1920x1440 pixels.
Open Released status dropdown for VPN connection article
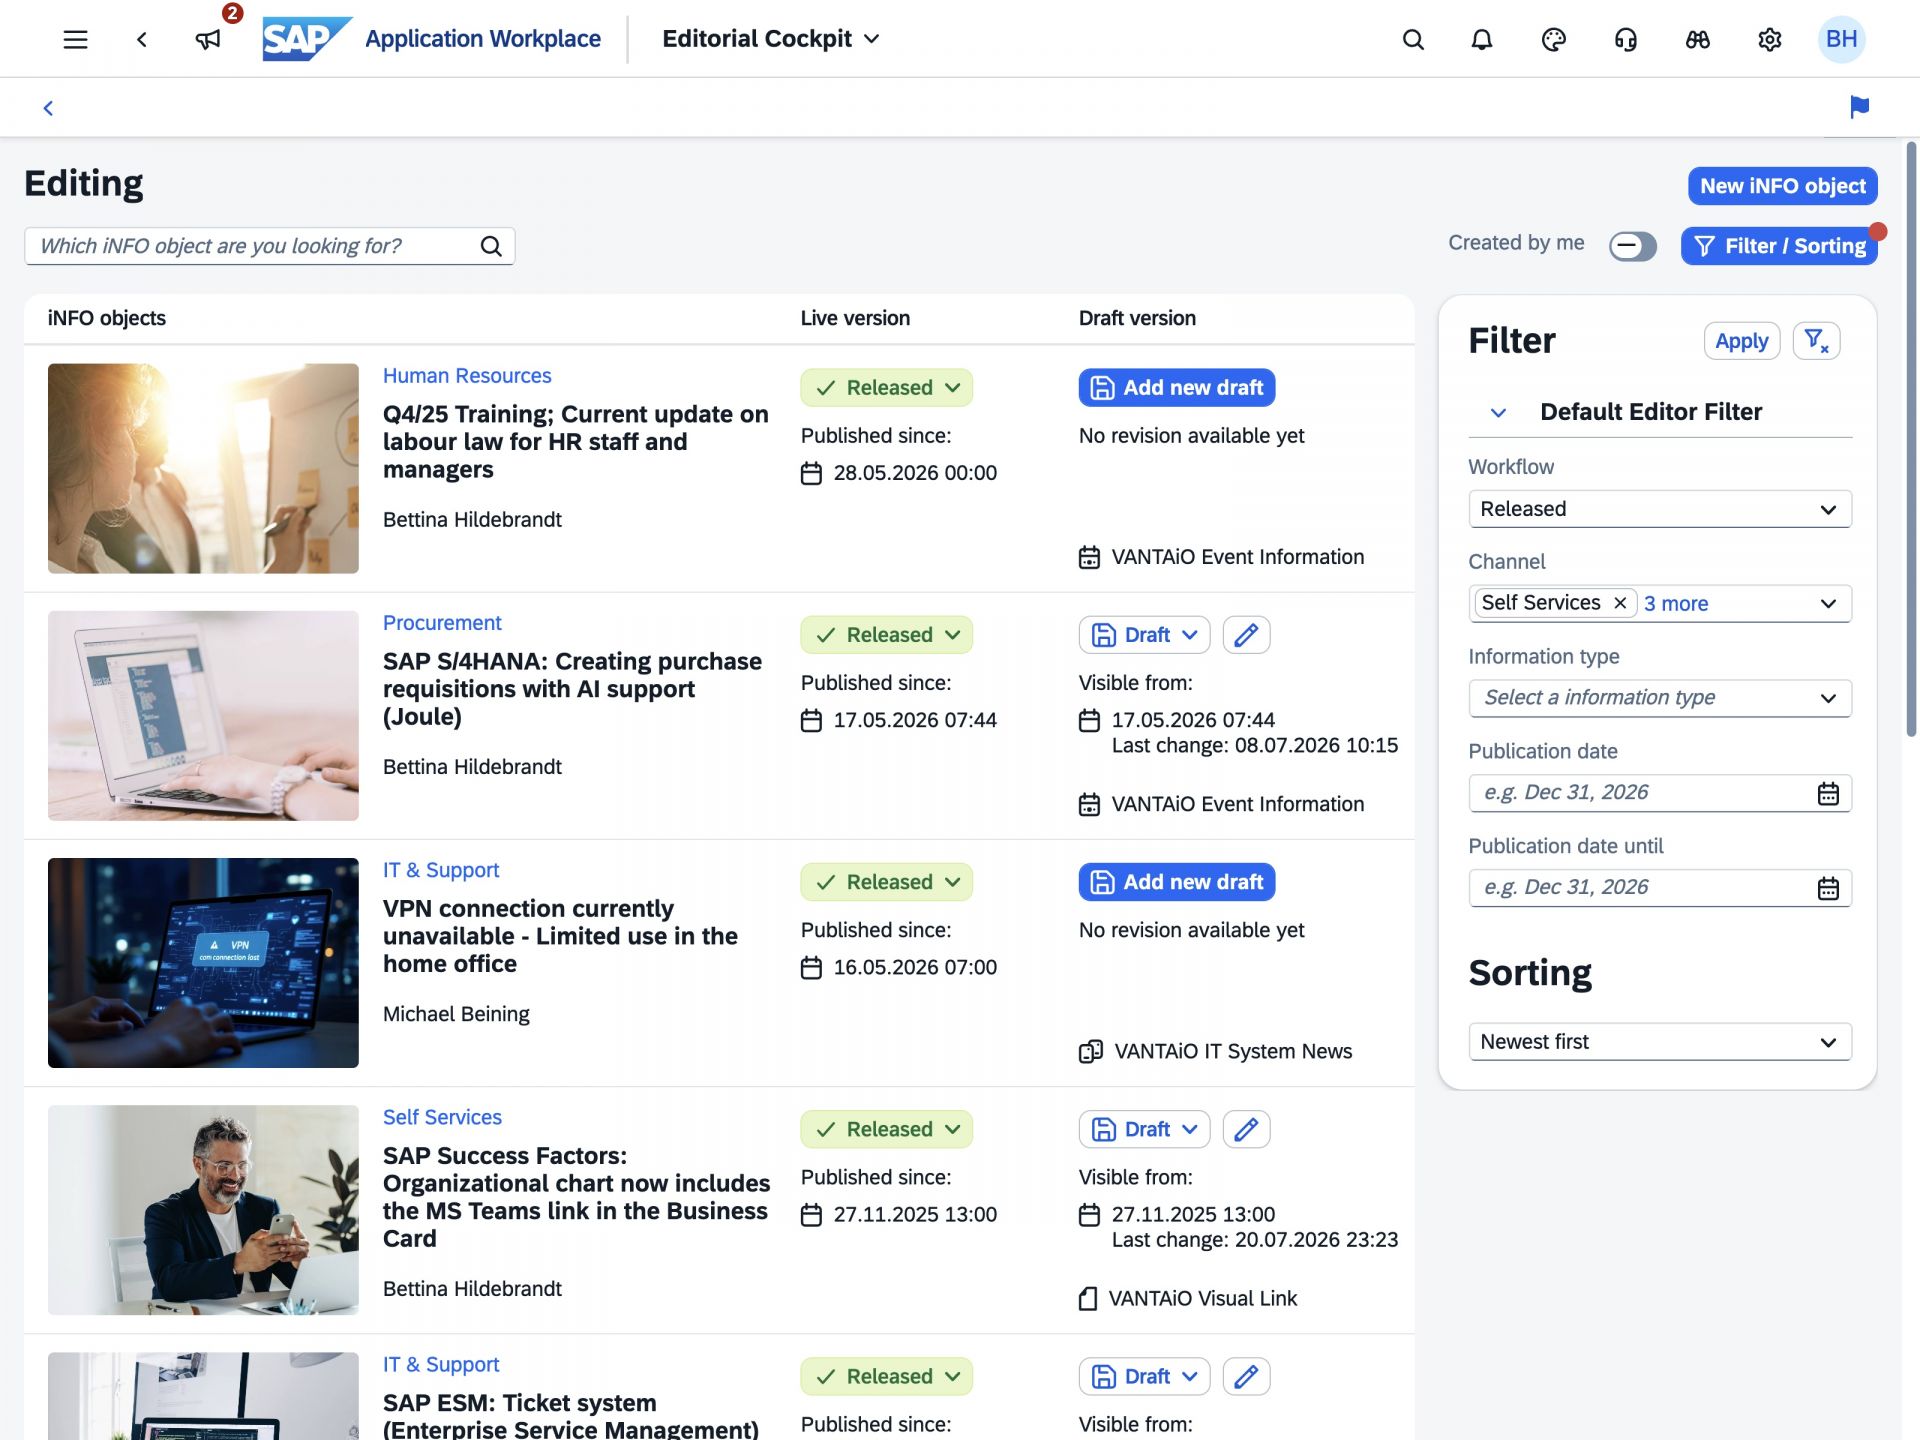(886, 882)
